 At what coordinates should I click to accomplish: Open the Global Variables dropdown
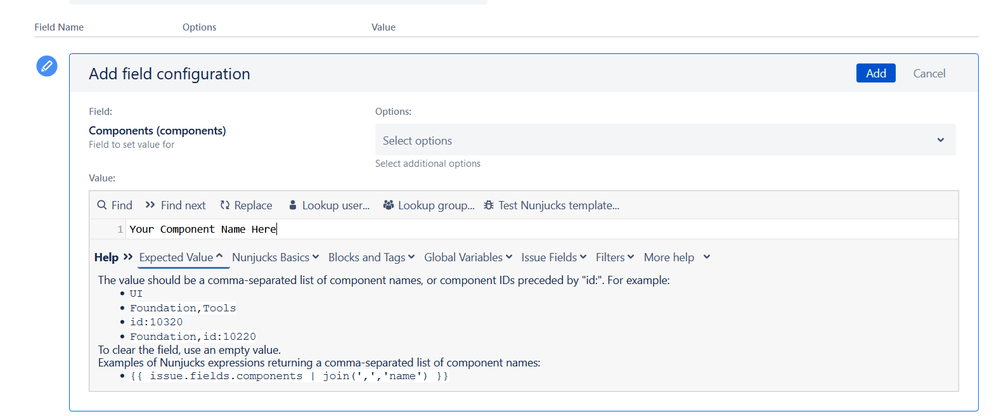coord(468,257)
